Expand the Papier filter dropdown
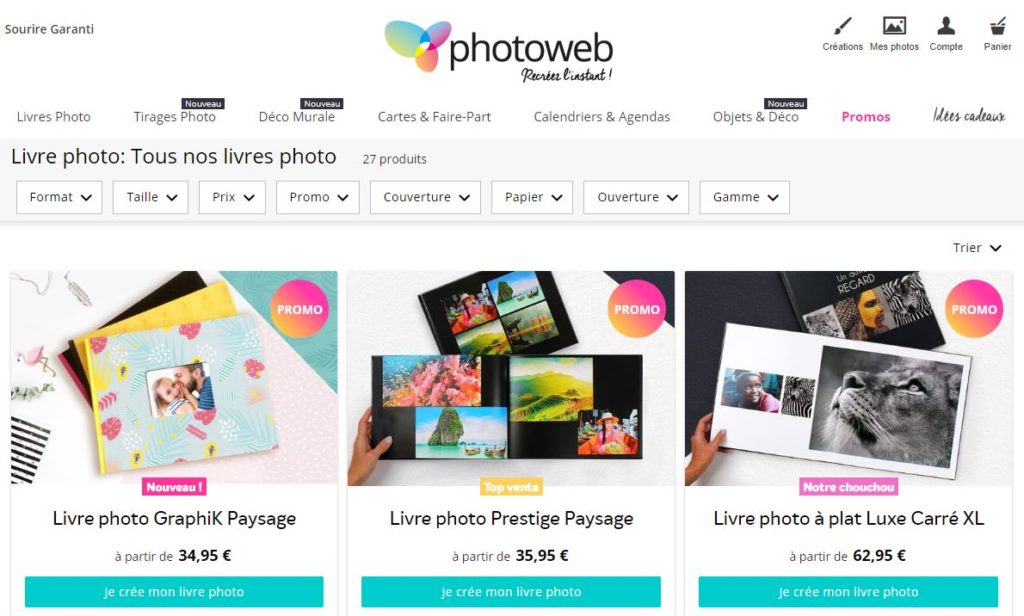Image resolution: width=1024 pixels, height=616 pixels. pyautogui.click(x=532, y=197)
